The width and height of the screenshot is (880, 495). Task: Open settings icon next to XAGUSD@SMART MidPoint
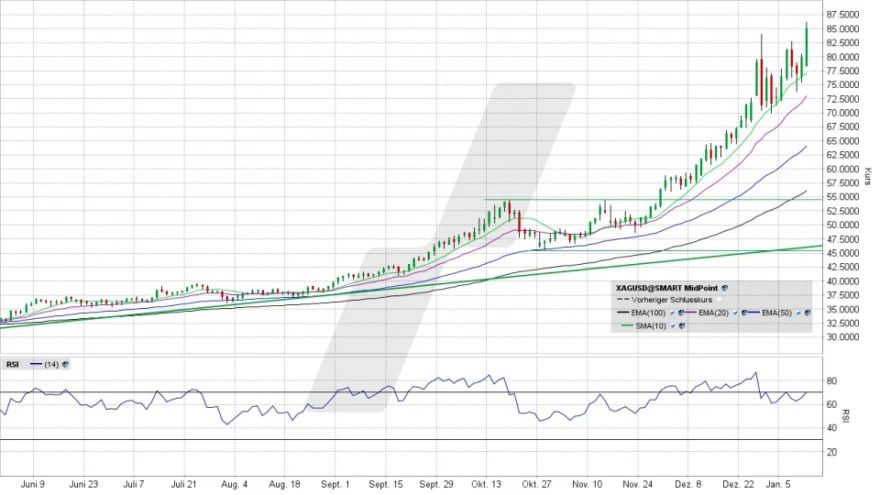[x=725, y=287]
